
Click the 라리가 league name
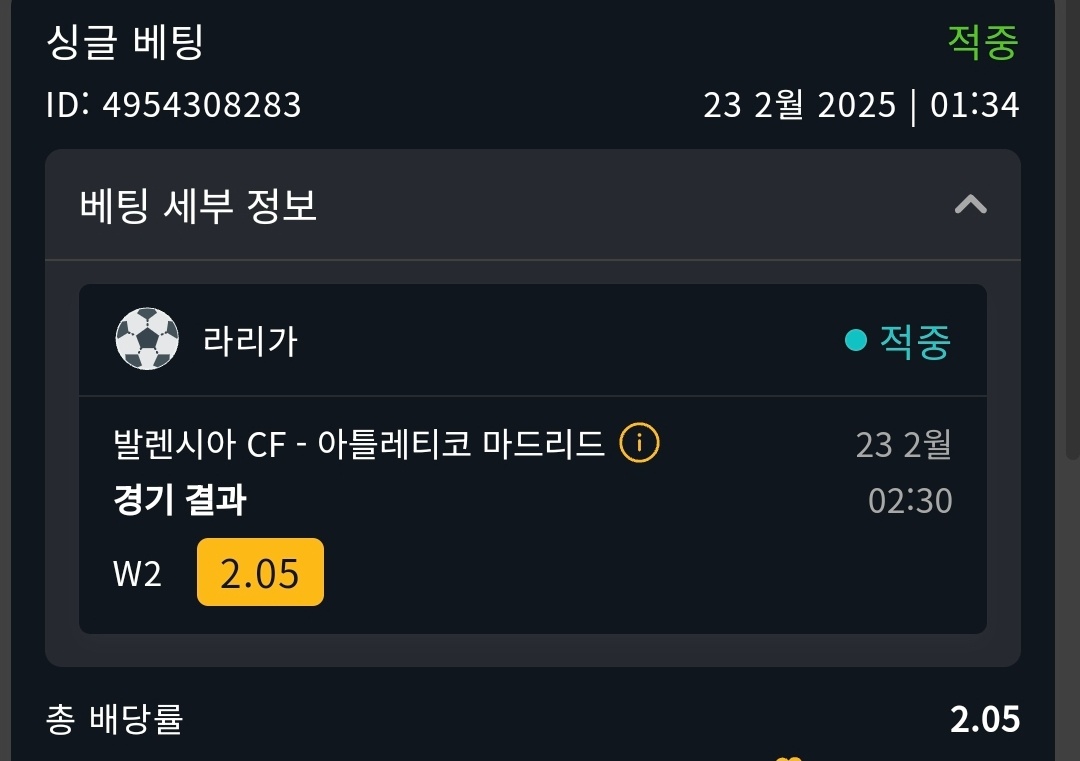tap(250, 341)
